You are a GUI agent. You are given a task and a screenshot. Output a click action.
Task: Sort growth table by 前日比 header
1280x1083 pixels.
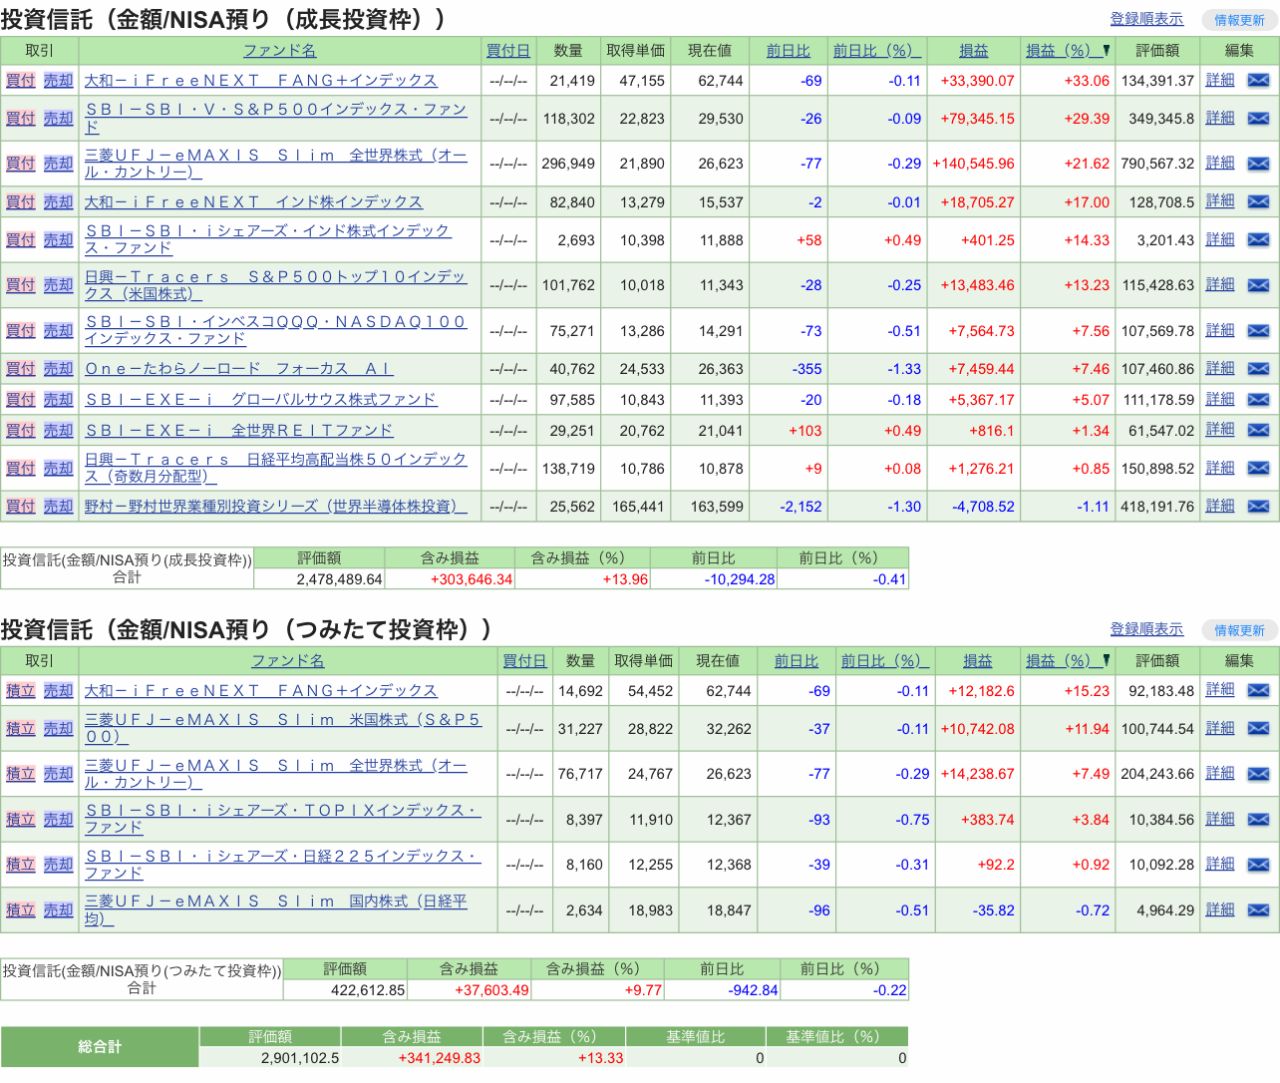788,50
